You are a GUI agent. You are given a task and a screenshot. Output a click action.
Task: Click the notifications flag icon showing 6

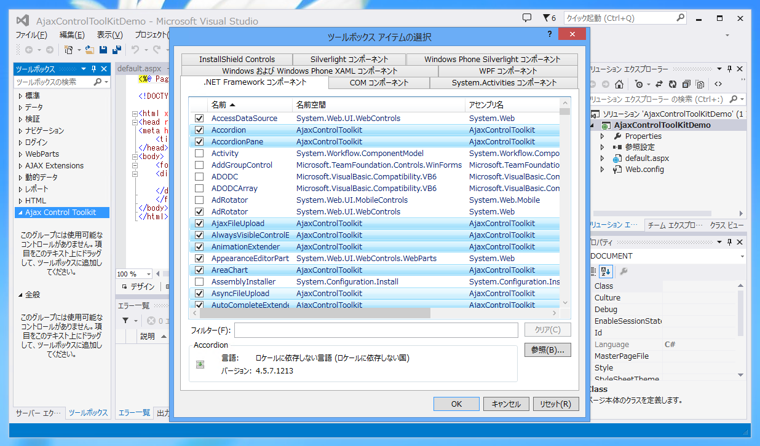pyautogui.click(x=549, y=18)
